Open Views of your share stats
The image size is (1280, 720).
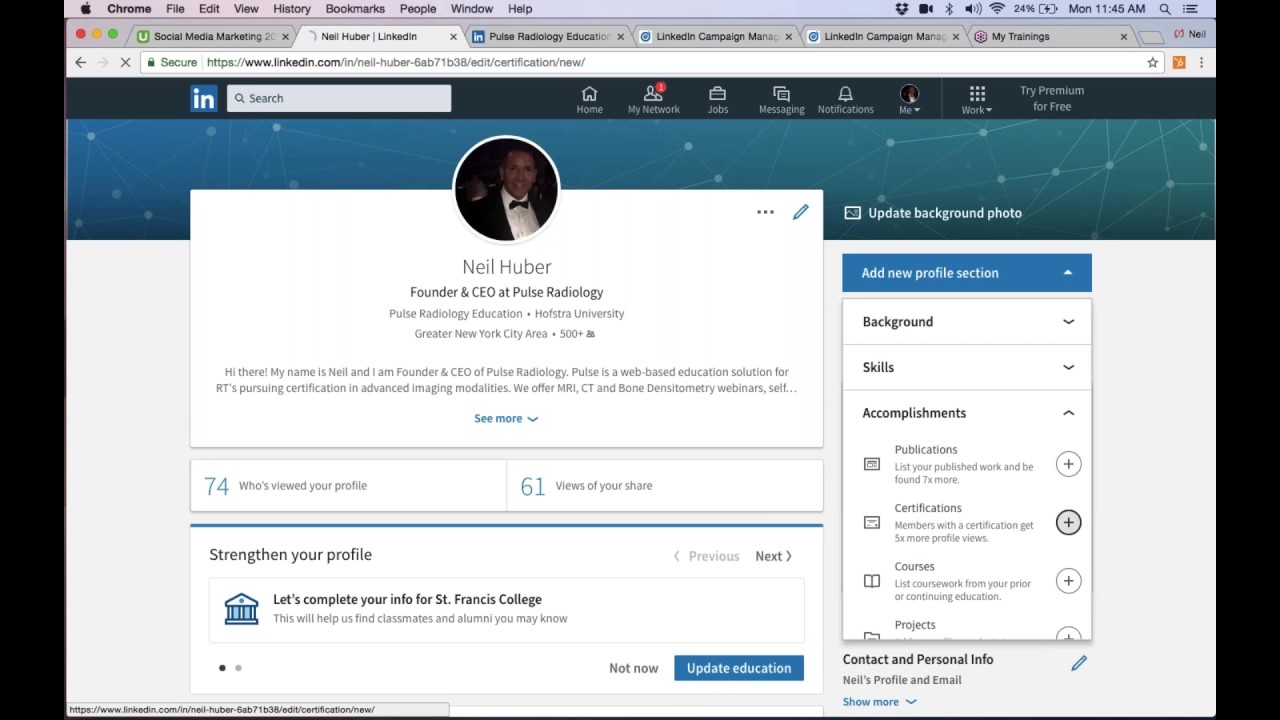point(665,486)
